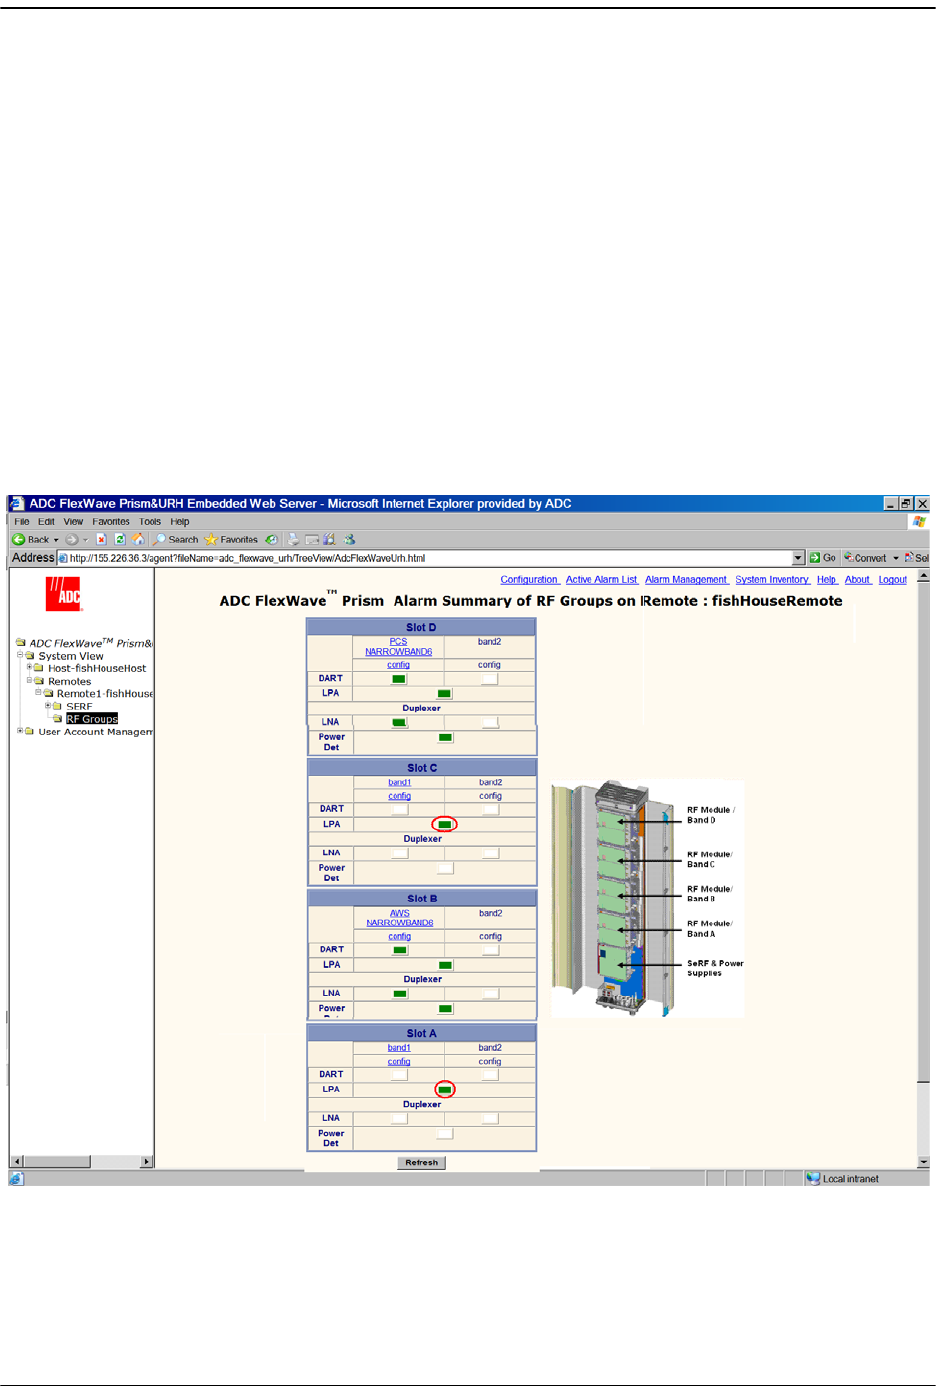
Task: Click the Refresh button below Slot A
Action: click(421, 1162)
